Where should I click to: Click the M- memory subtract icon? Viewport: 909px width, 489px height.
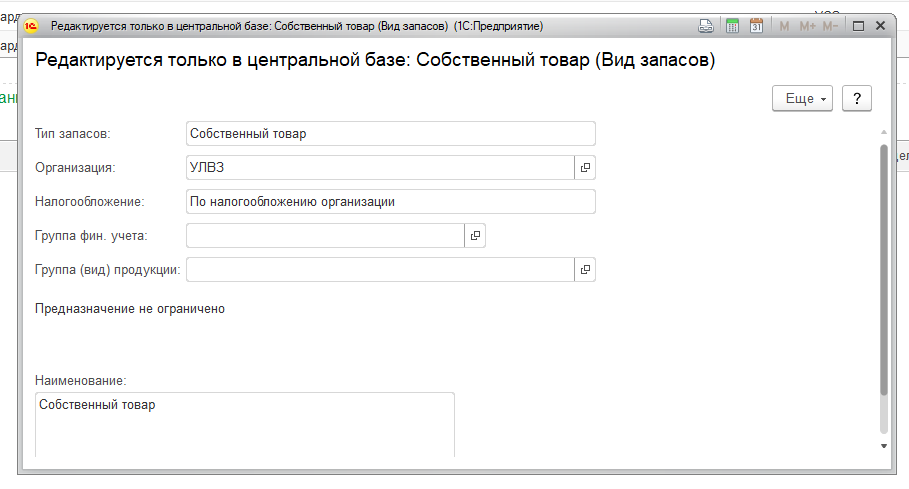pos(830,26)
